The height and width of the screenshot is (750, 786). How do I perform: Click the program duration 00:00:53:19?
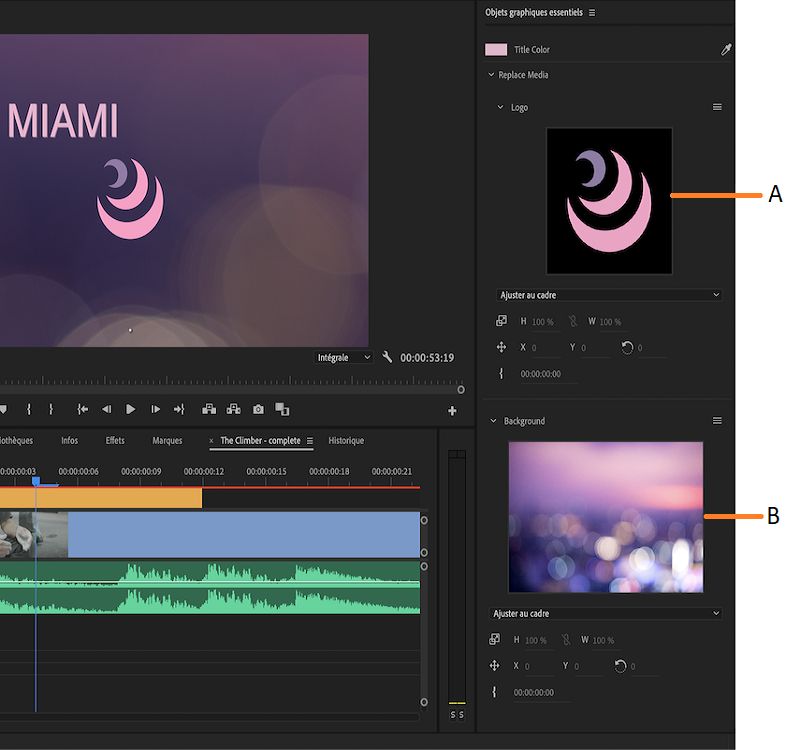pos(427,357)
